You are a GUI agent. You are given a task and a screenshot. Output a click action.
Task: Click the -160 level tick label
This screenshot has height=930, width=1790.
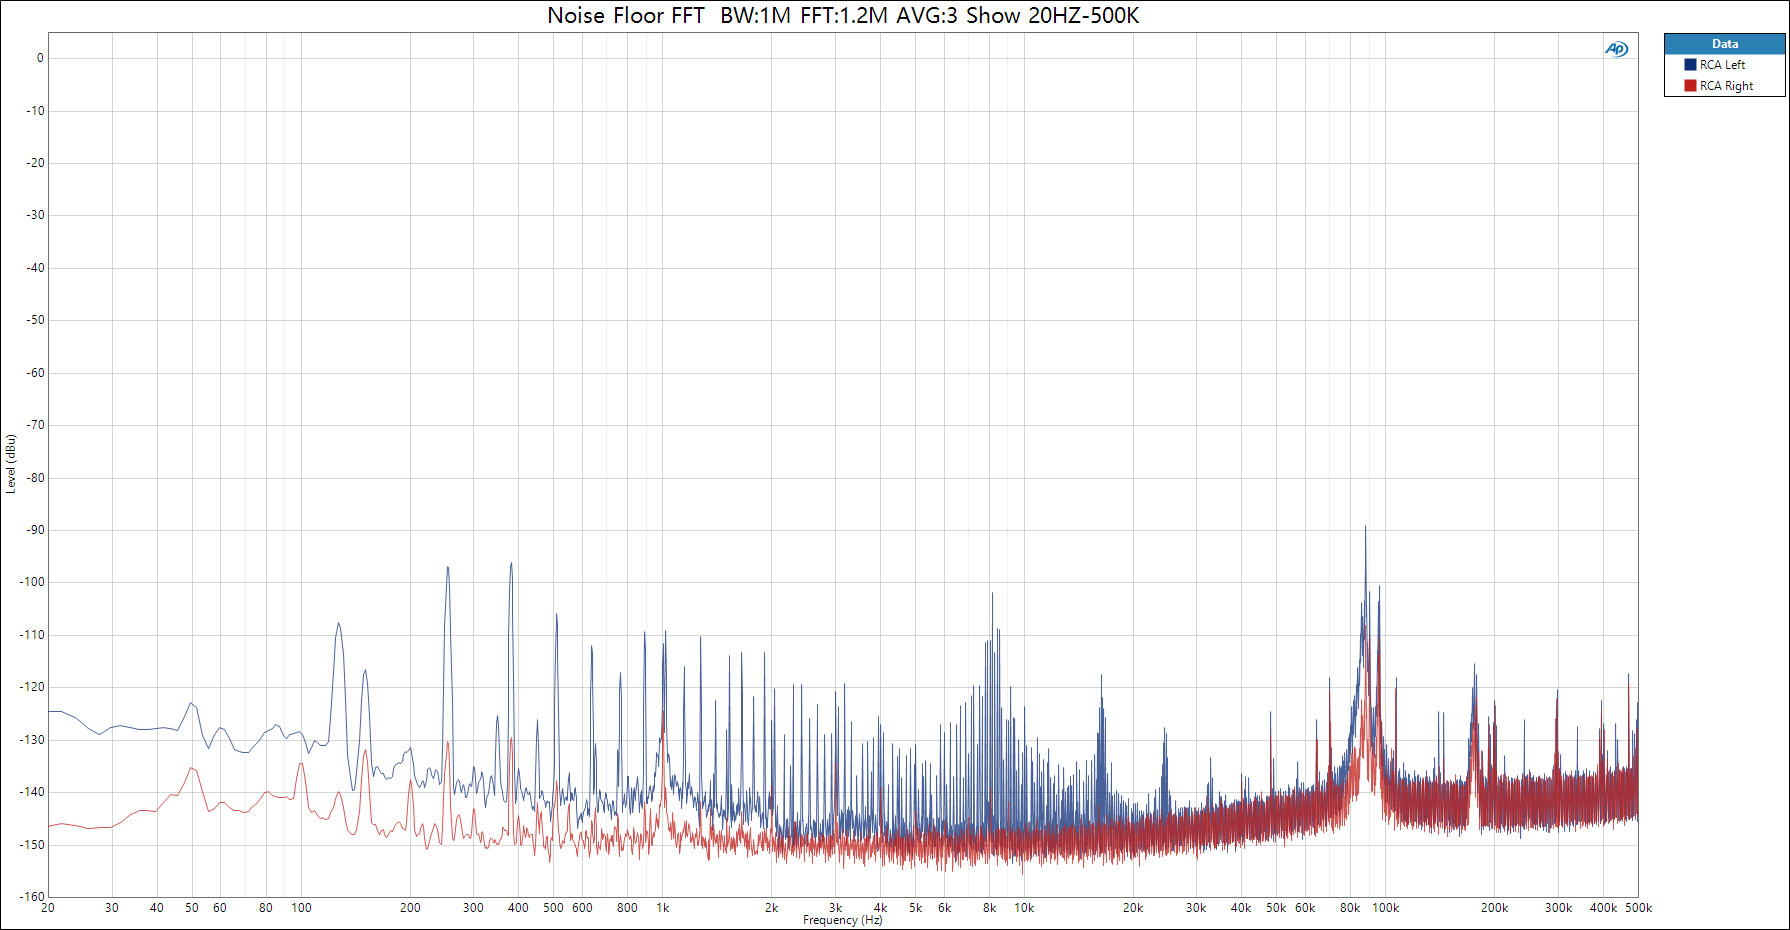click(x=32, y=897)
